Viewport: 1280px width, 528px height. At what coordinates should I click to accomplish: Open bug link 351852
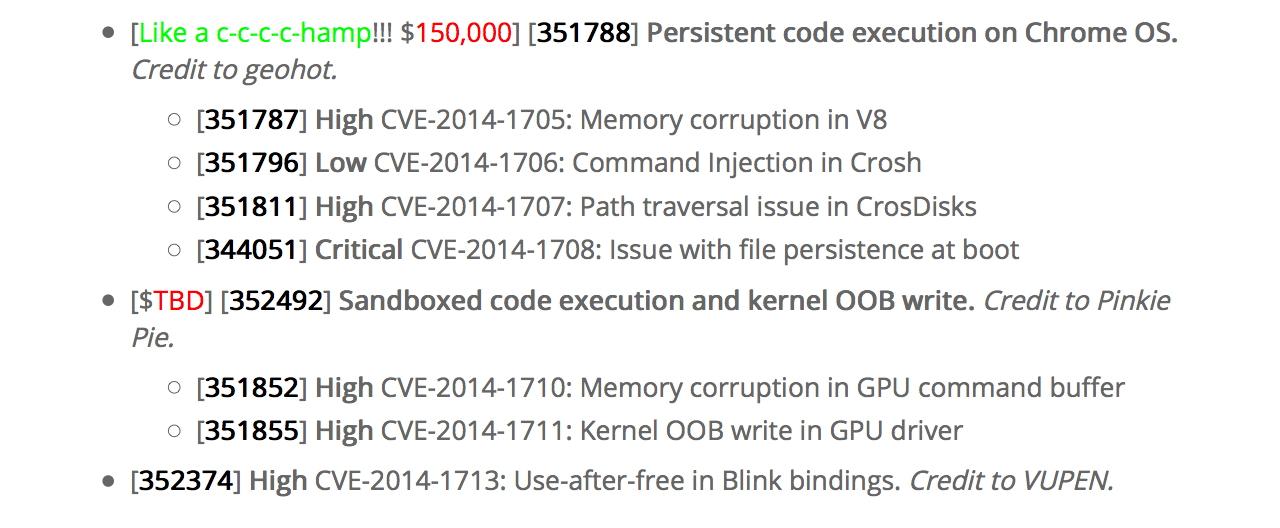(x=252, y=388)
